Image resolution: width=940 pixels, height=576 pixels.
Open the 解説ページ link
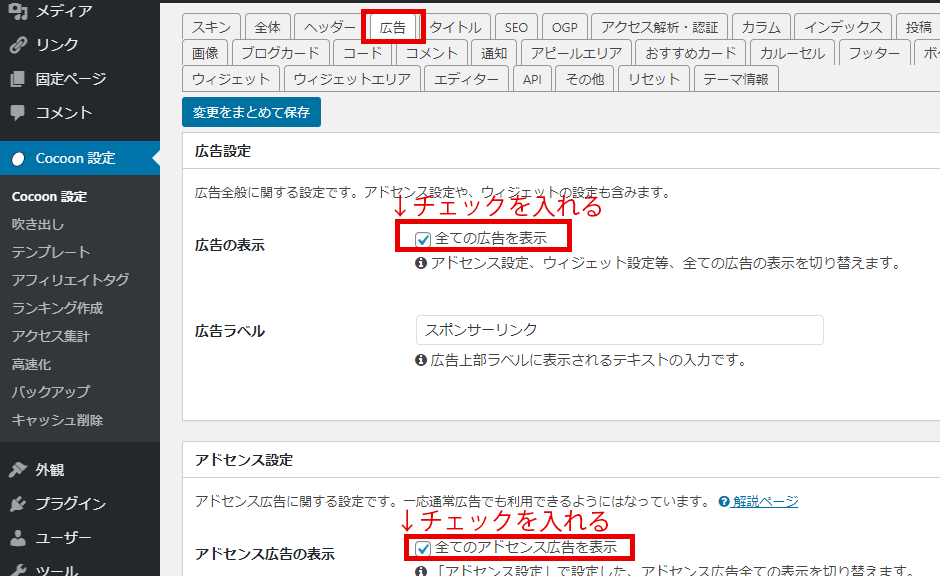click(x=766, y=501)
